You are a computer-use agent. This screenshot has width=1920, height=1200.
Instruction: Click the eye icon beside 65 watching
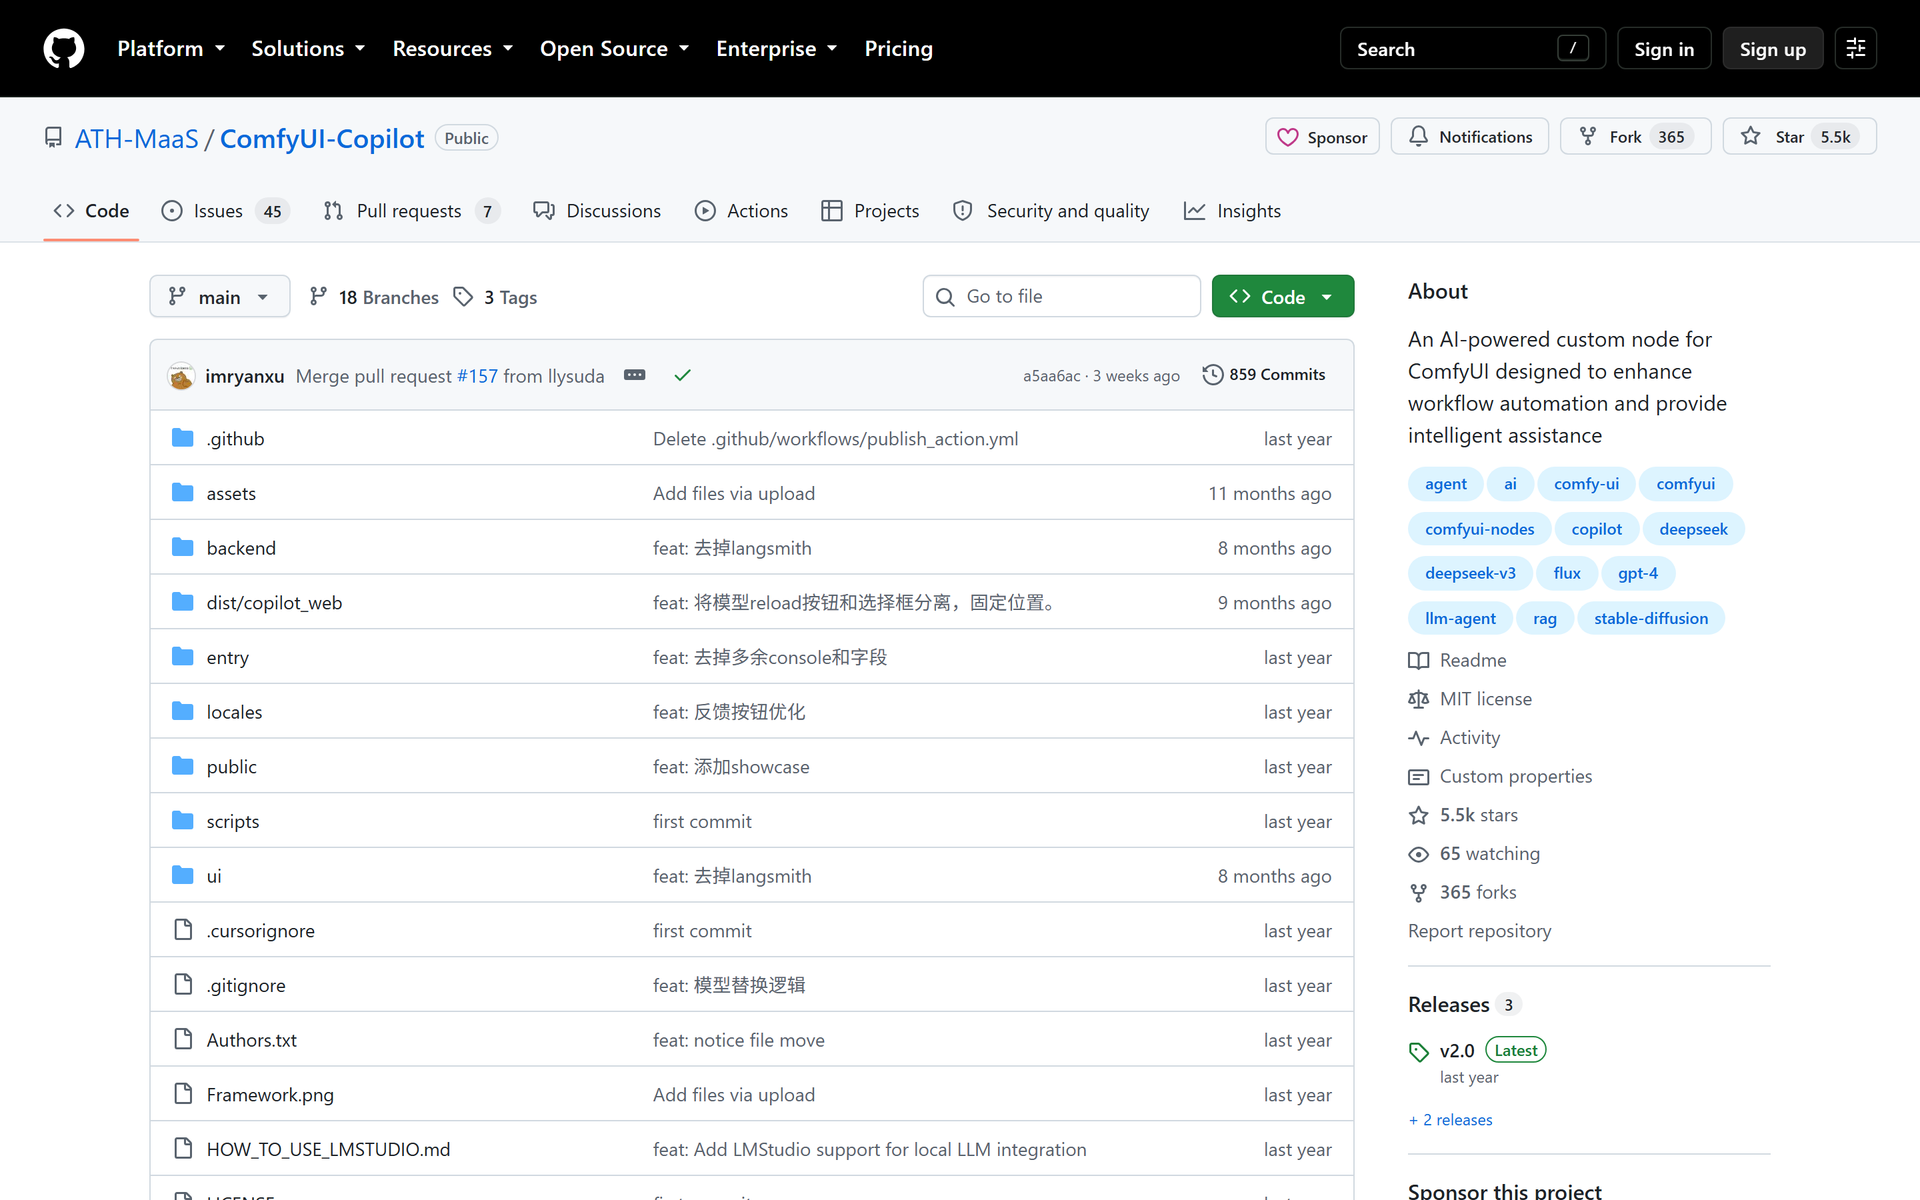1418,854
